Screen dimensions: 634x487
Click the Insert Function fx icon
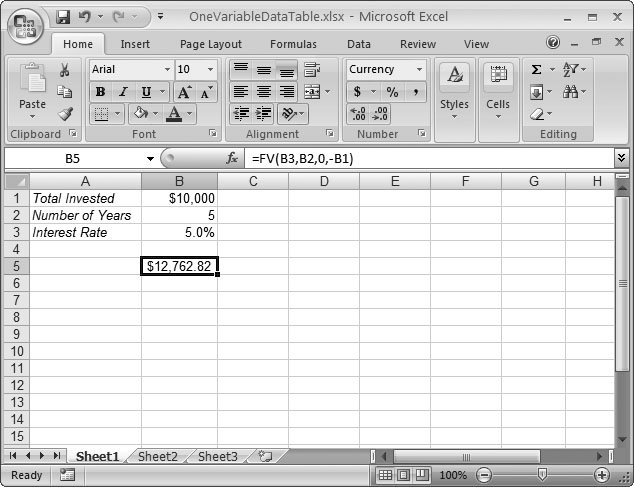point(232,158)
